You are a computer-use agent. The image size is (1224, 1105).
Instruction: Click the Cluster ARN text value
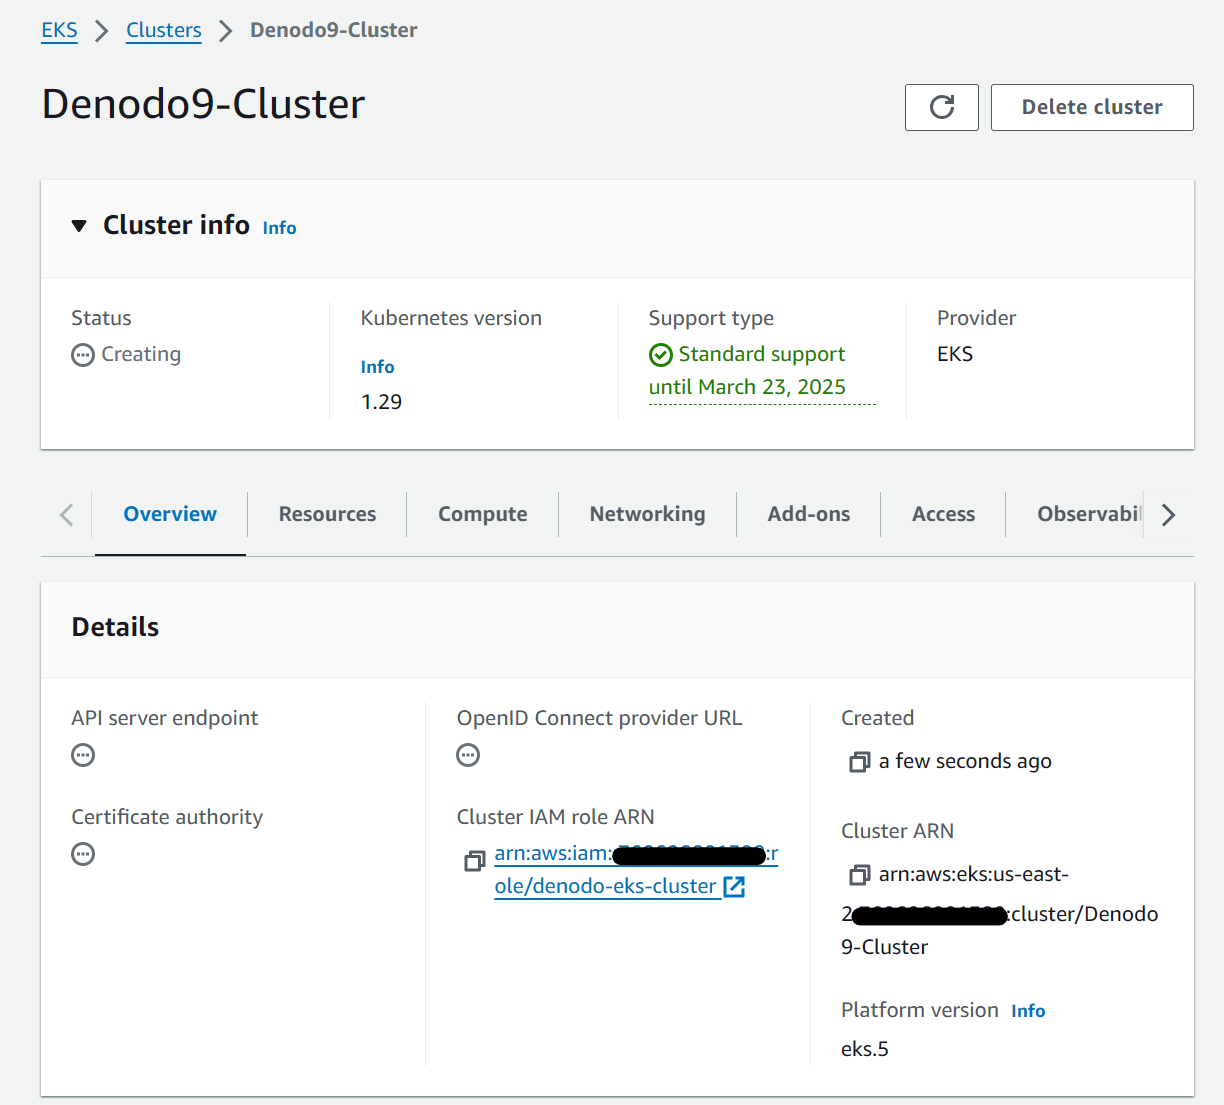[x=1000, y=911]
